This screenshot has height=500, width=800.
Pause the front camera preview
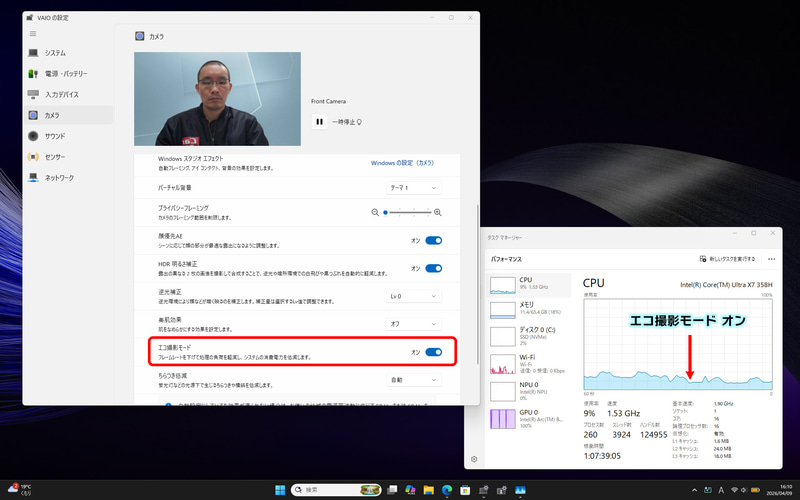[x=319, y=122]
